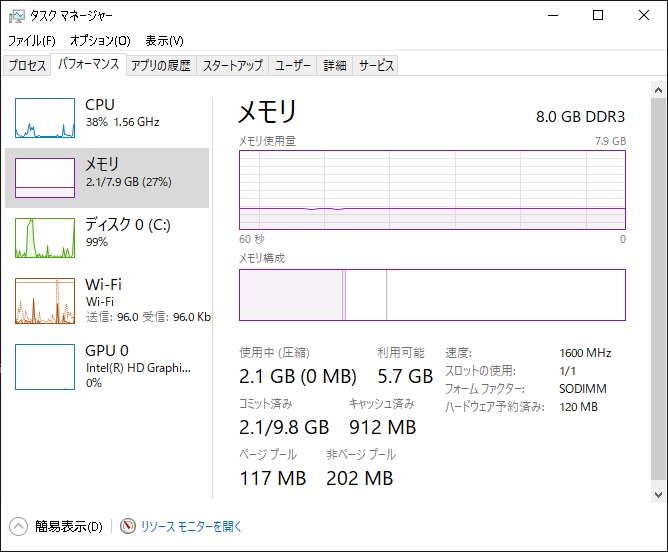This screenshot has height=552, width=668.
Task: Click the Resource Monitor icon
Action: click(127, 526)
